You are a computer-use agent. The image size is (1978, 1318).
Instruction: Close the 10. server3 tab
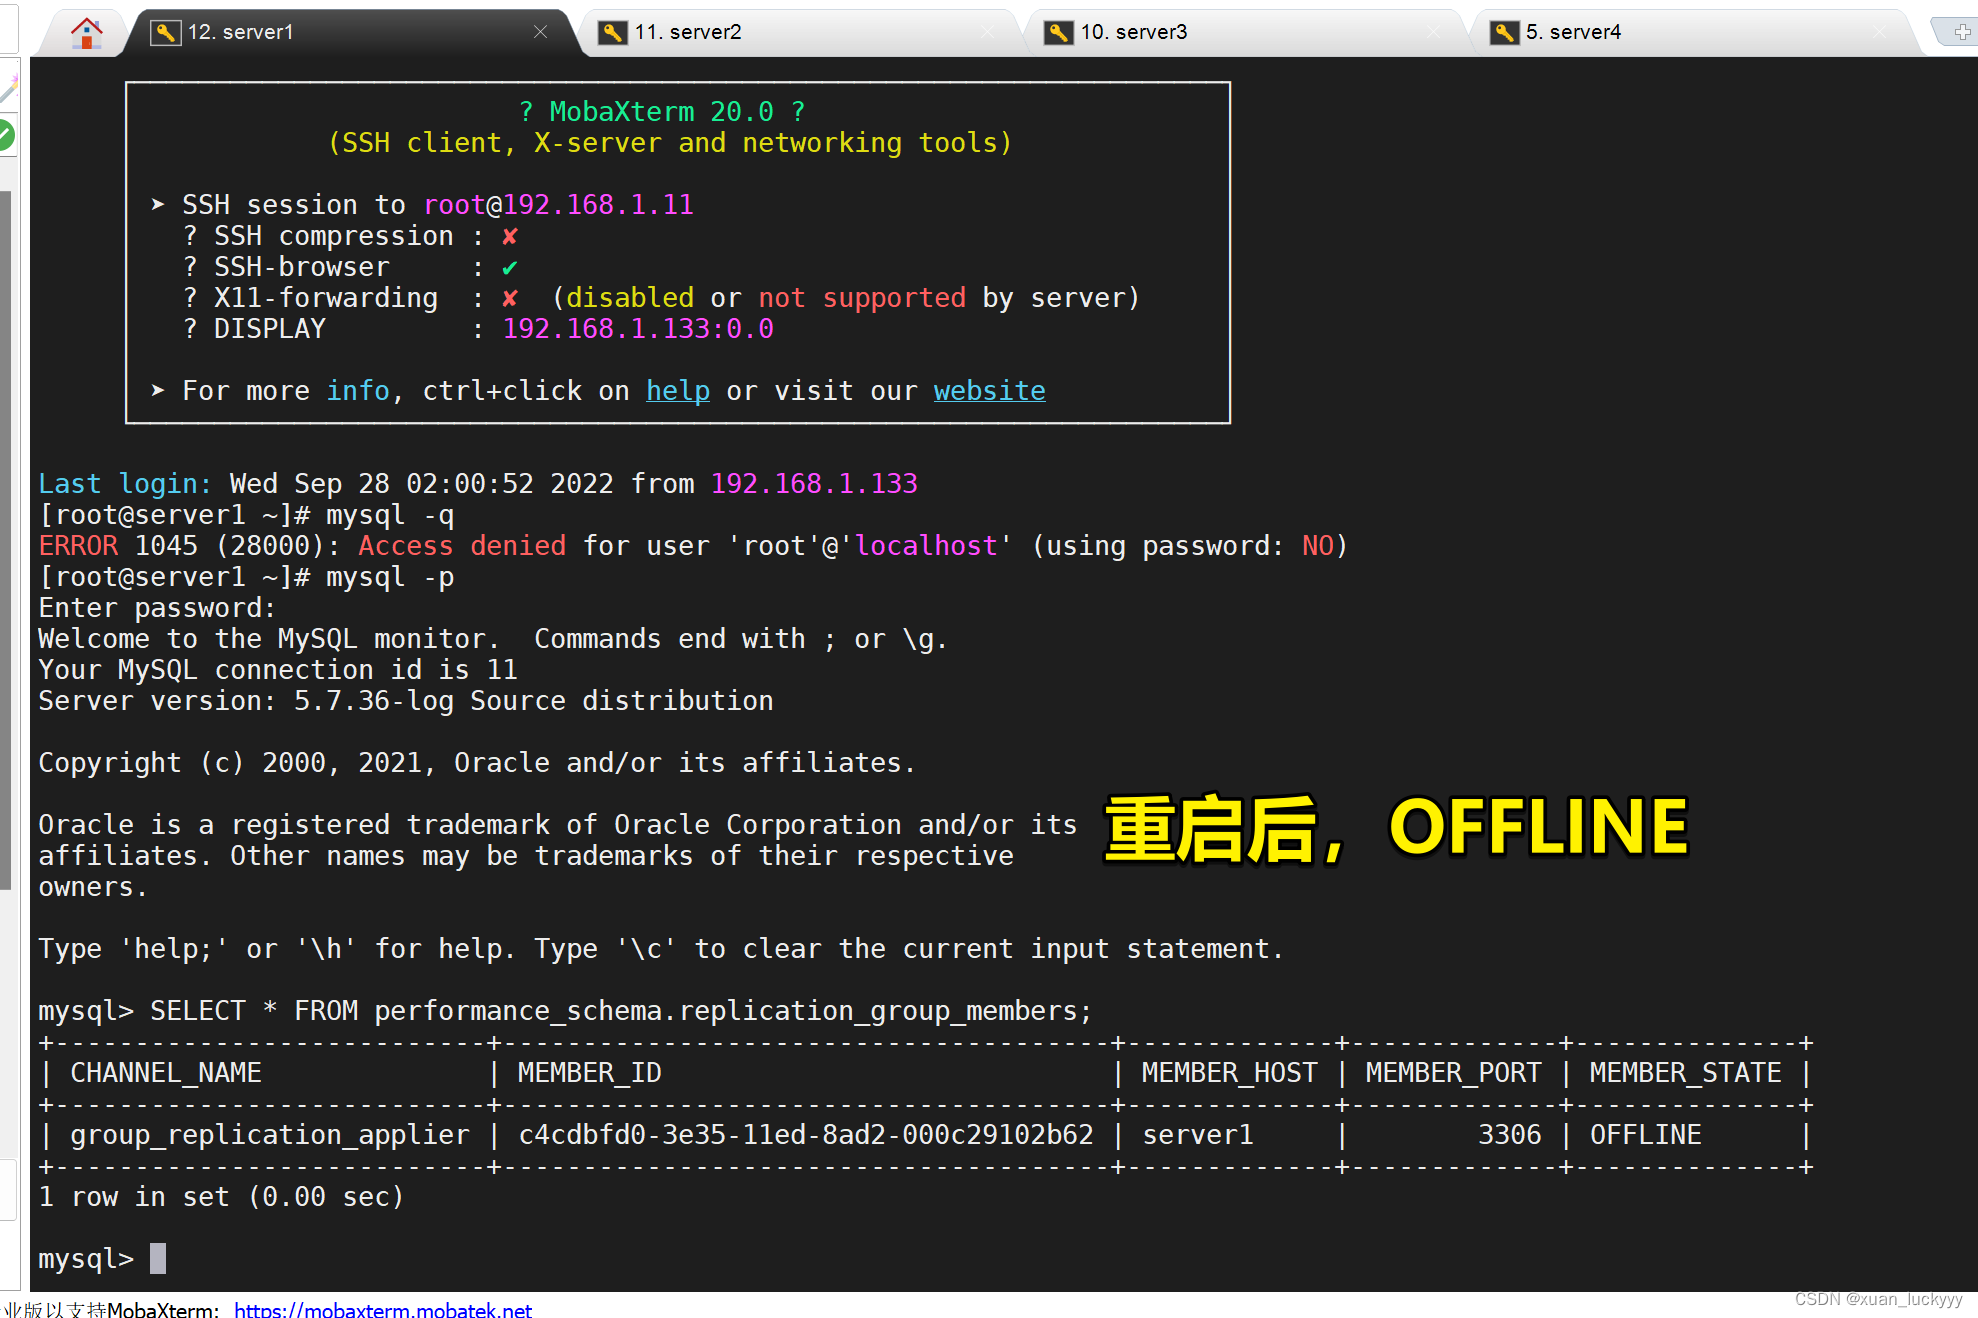(x=1434, y=32)
